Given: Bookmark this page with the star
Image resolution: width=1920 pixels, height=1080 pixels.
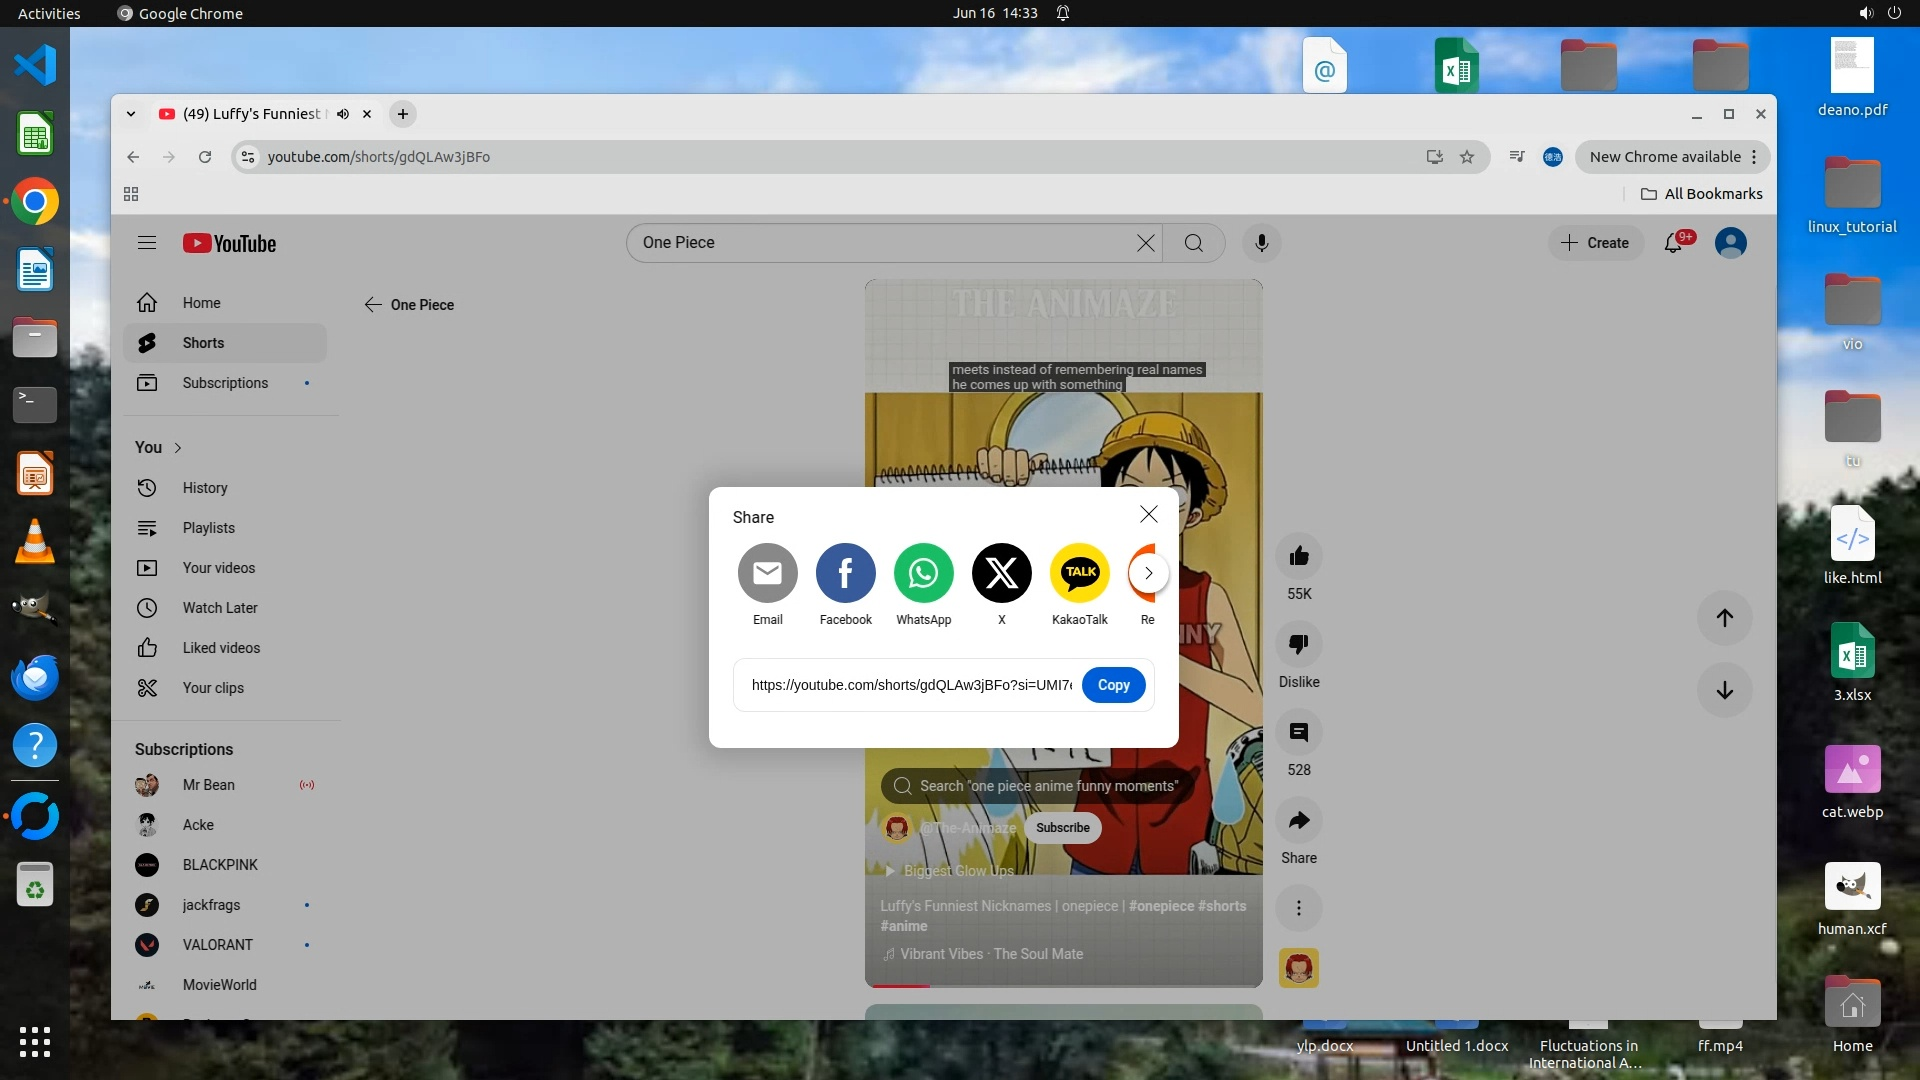Looking at the screenshot, I should (1466, 157).
